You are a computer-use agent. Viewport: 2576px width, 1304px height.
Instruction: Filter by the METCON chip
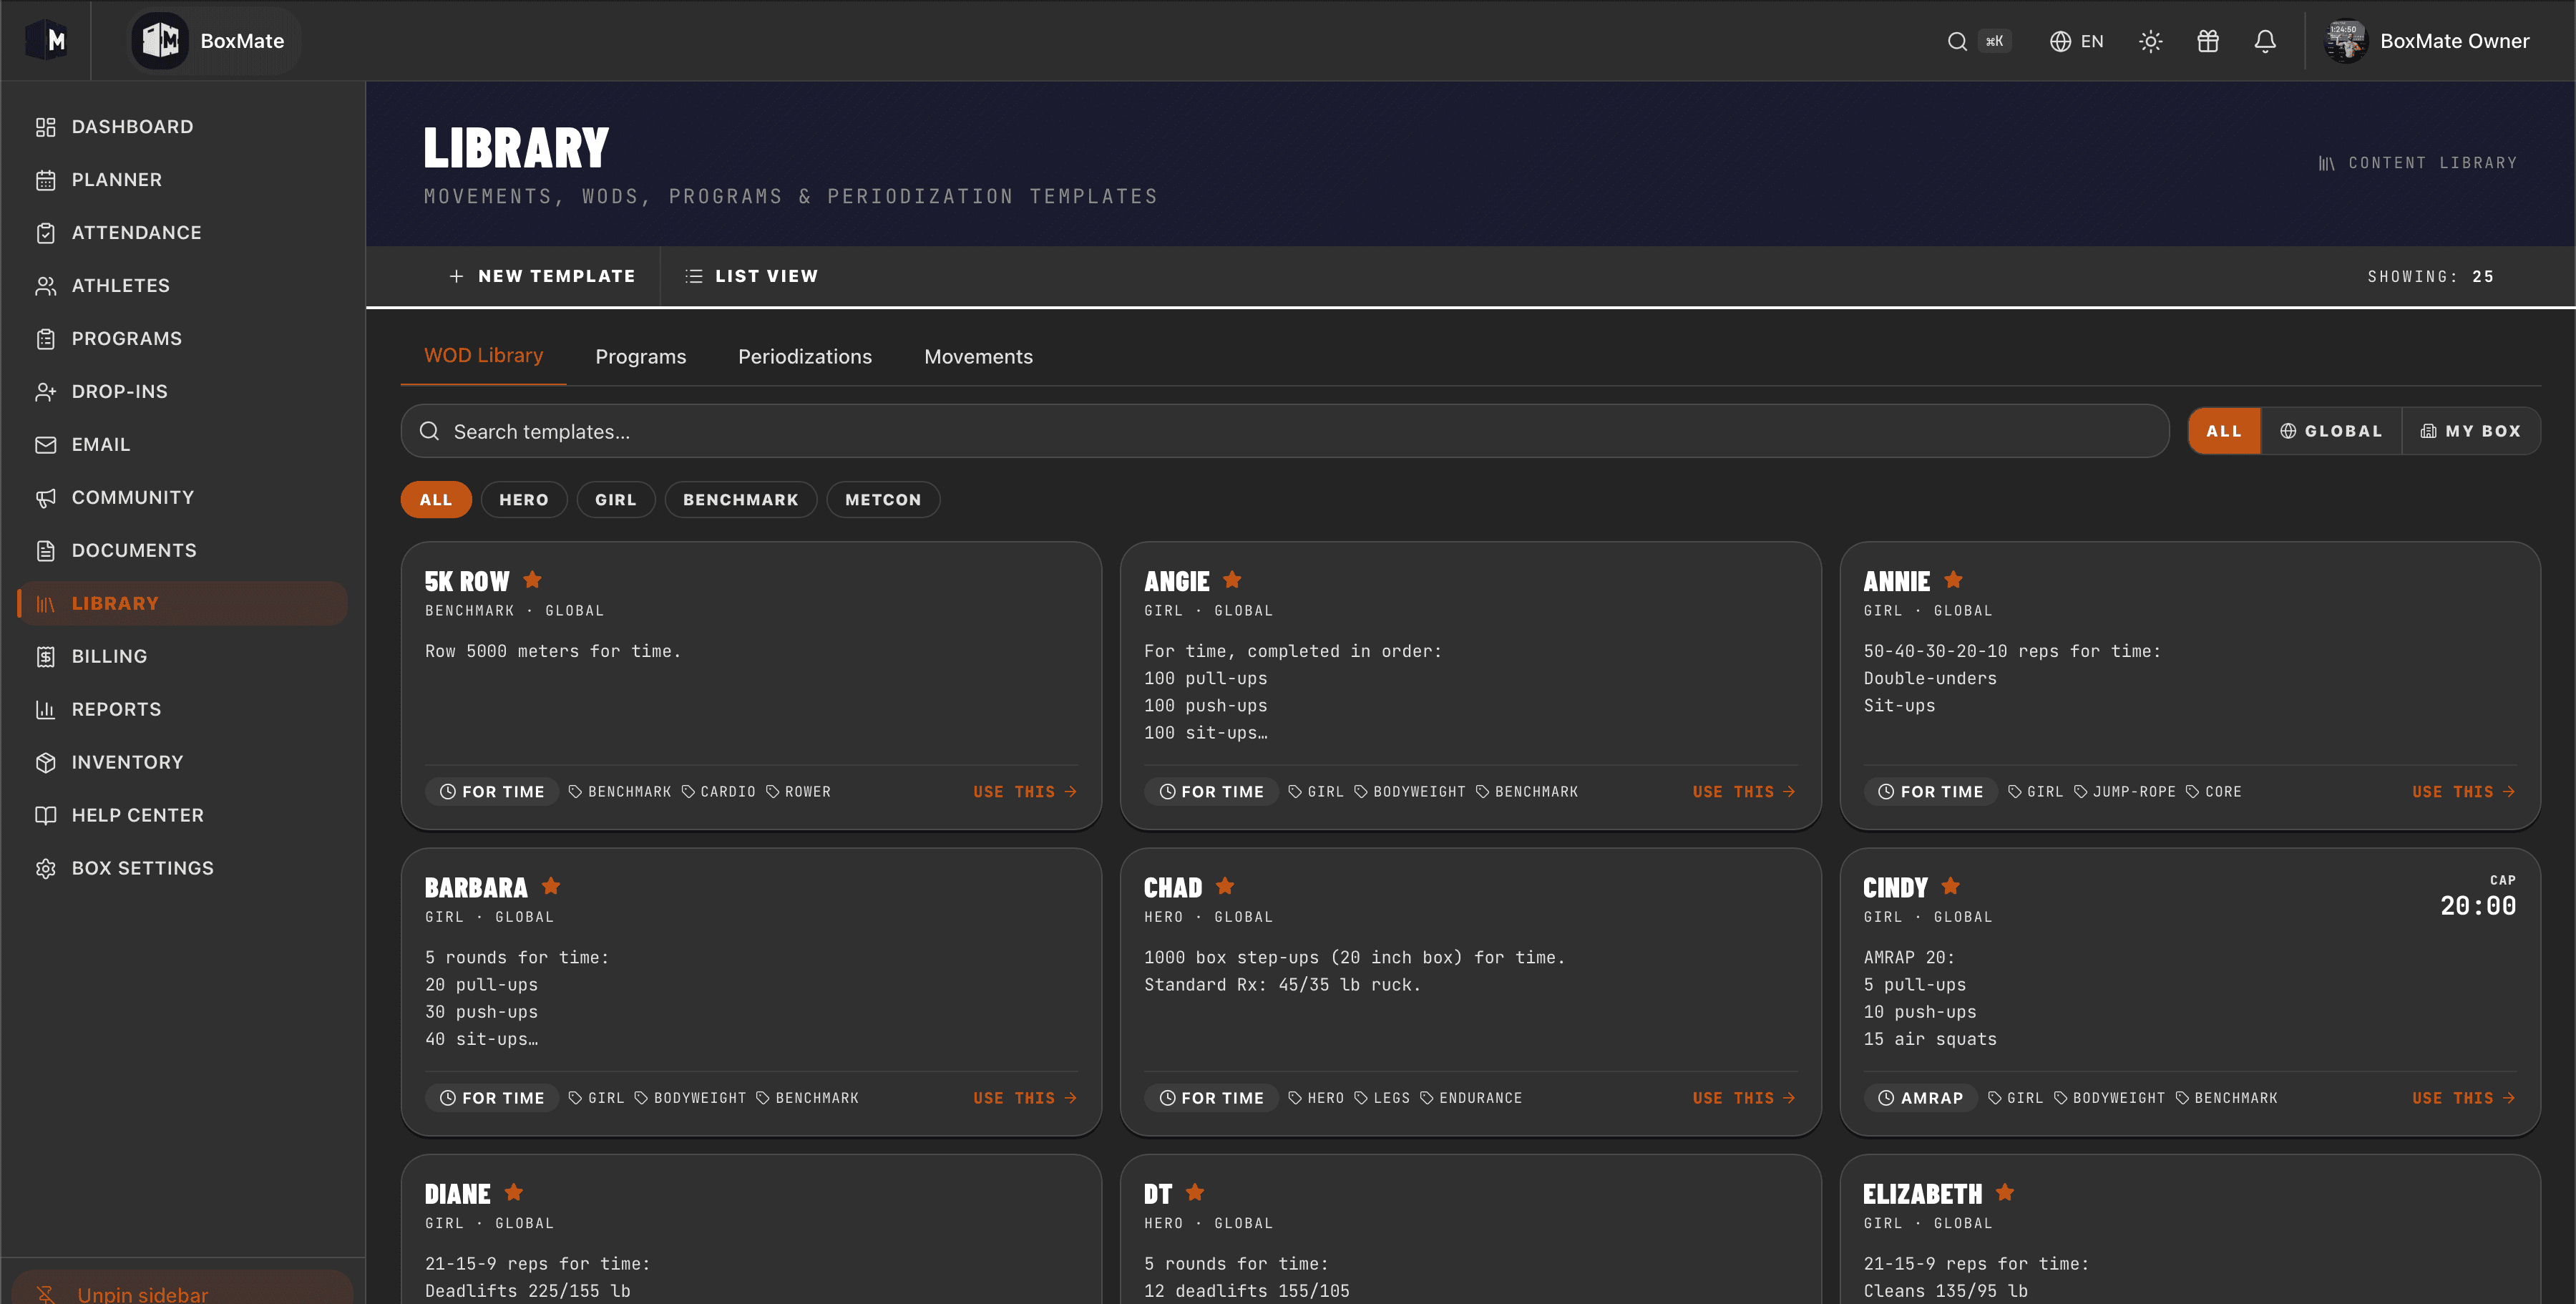(883, 500)
